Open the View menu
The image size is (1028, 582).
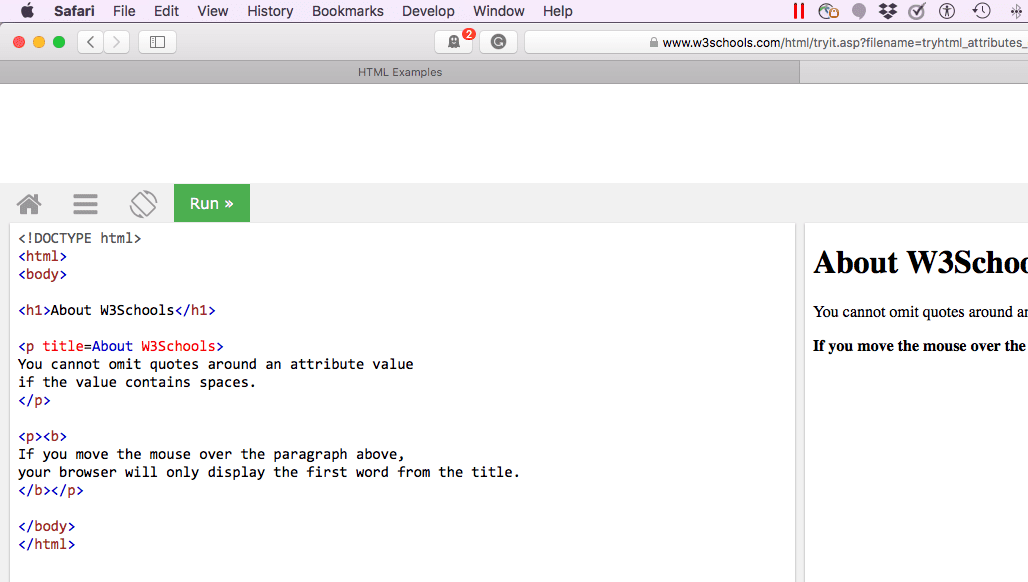coord(212,11)
